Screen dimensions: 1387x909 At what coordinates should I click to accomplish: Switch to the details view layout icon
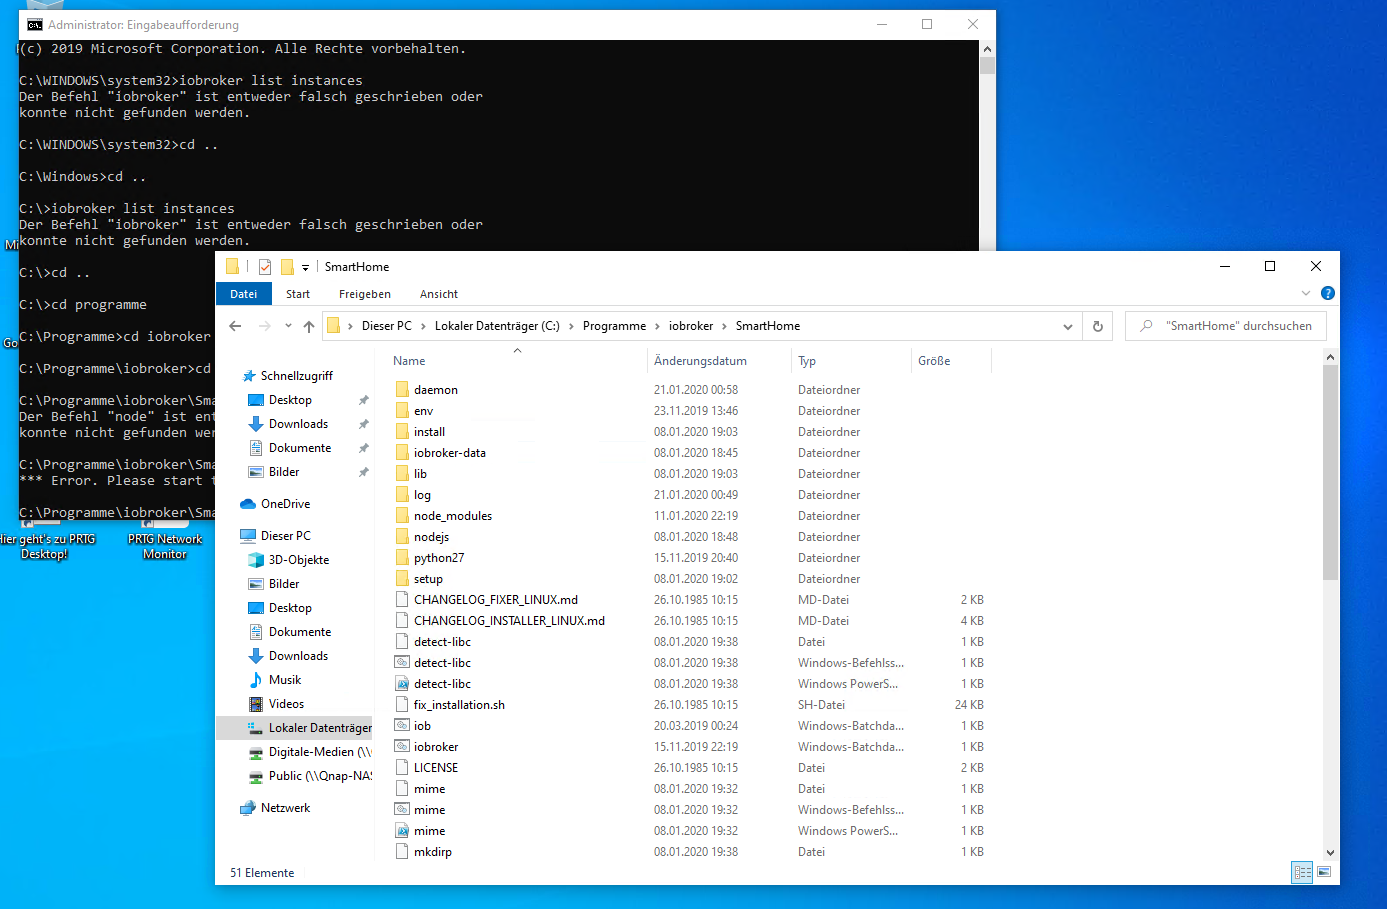1302,872
